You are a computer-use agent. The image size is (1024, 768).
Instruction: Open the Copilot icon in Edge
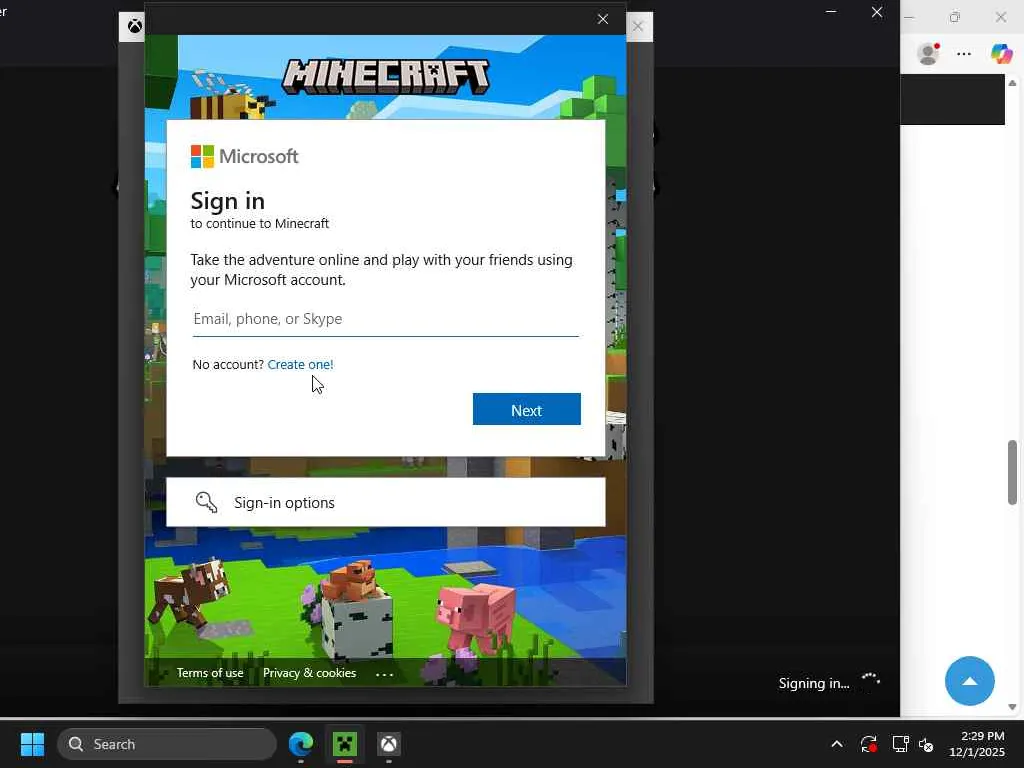tap(1000, 54)
